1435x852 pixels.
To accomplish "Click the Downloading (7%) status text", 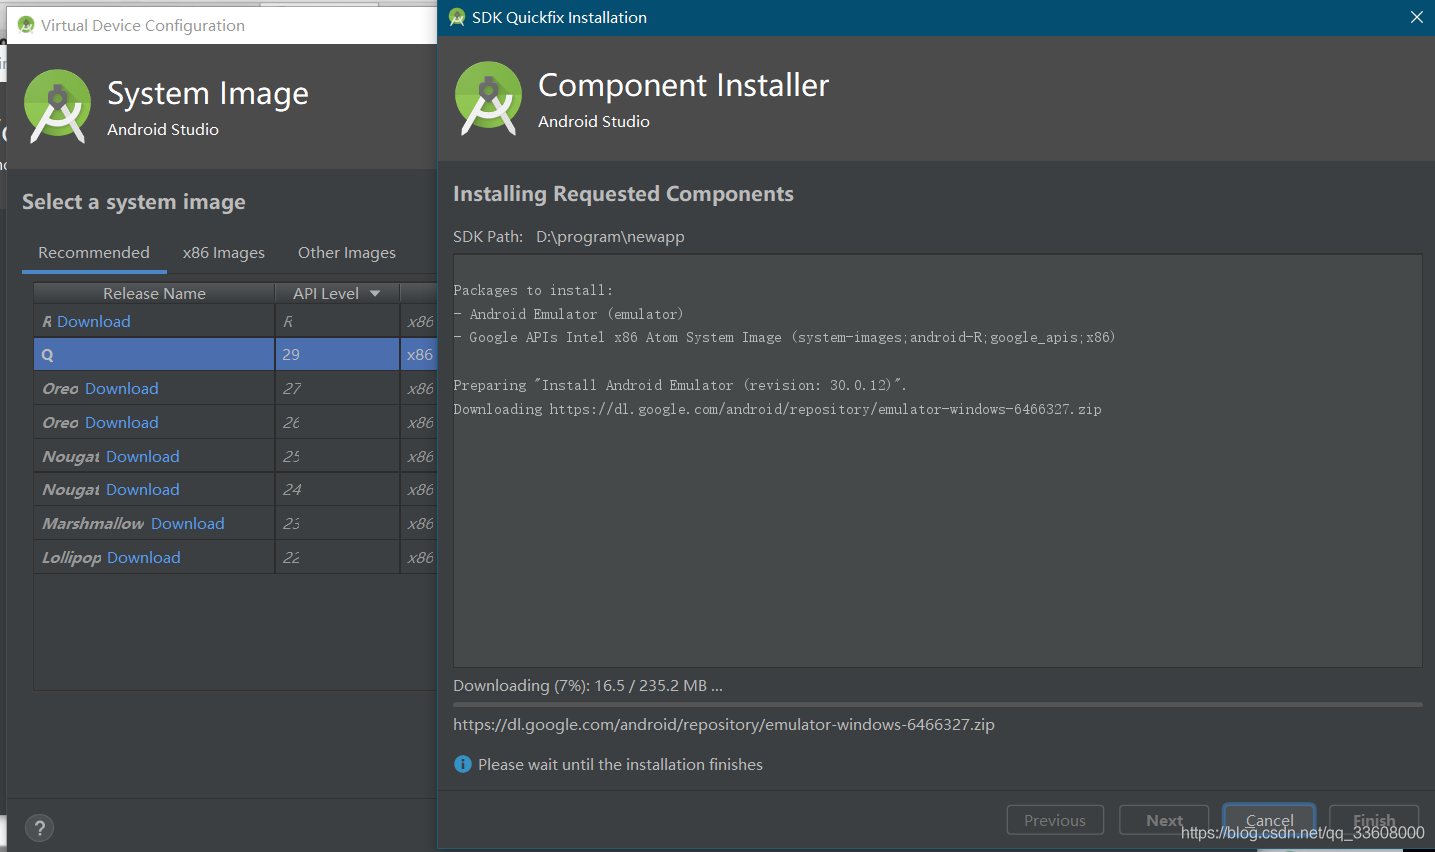I will coord(588,685).
